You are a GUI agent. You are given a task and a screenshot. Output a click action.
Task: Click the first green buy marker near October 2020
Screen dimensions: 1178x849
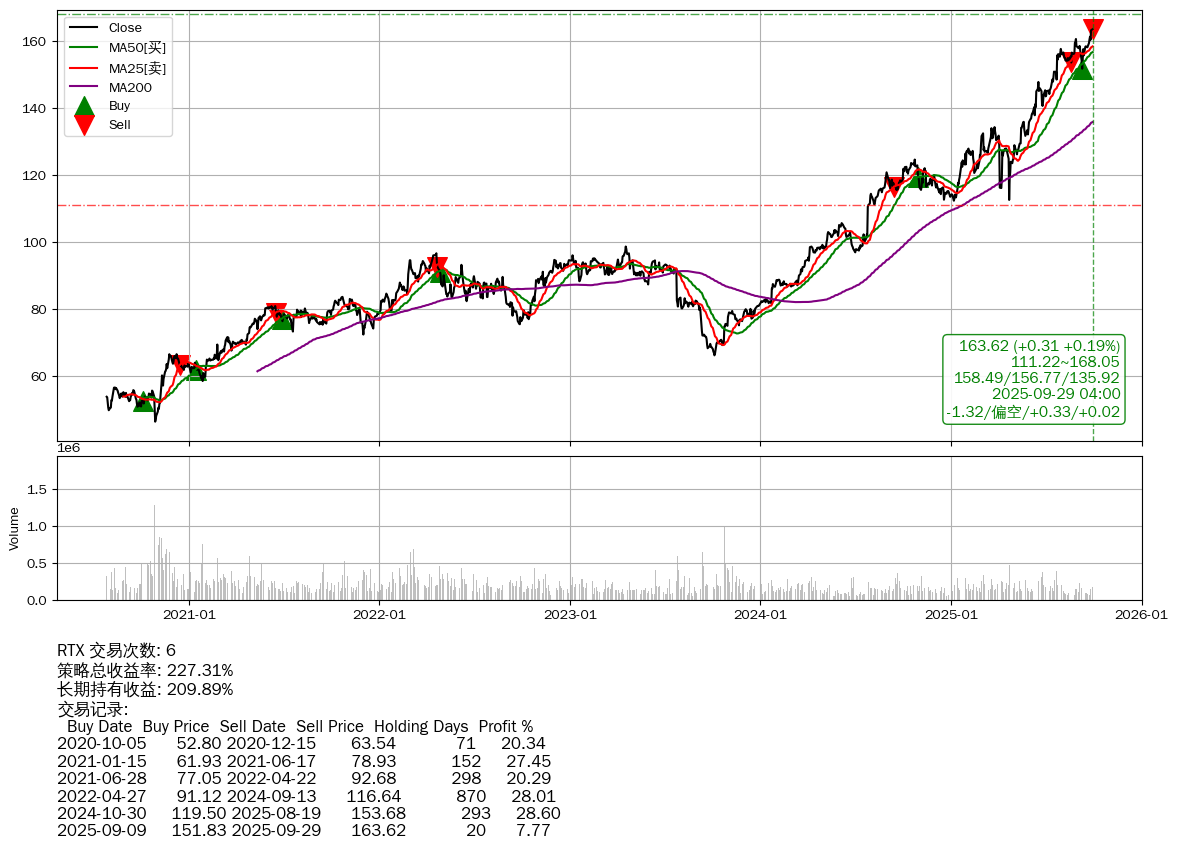pyautogui.click(x=144, y=401)
